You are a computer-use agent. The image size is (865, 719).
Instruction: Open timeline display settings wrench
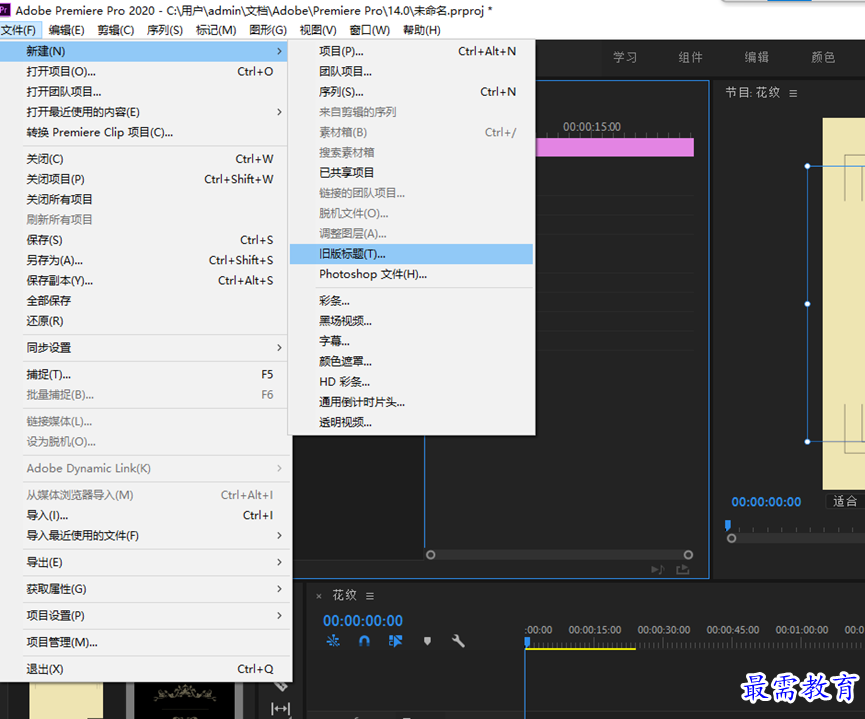click(x=458, y=641)
